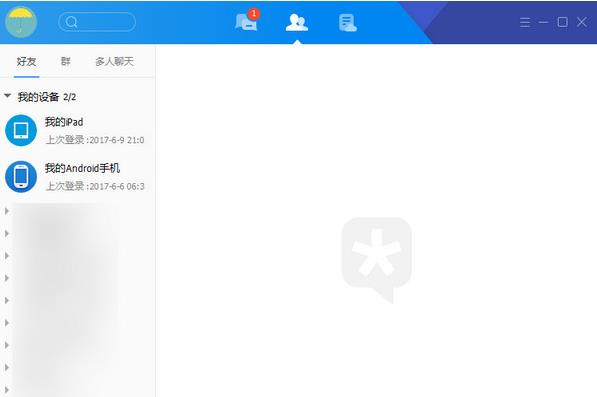The width and height of the screenshot is (597, 397).
Task: Click the umbrella profile avatar
Action: [x=21, y=22]
